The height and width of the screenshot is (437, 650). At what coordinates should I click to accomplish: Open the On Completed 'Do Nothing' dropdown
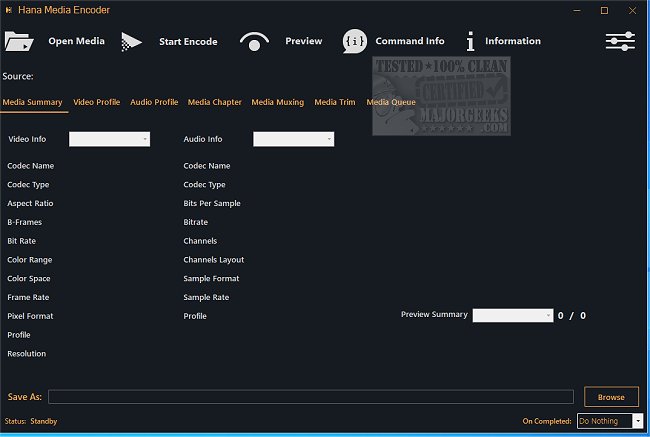(x=610, y=421)
